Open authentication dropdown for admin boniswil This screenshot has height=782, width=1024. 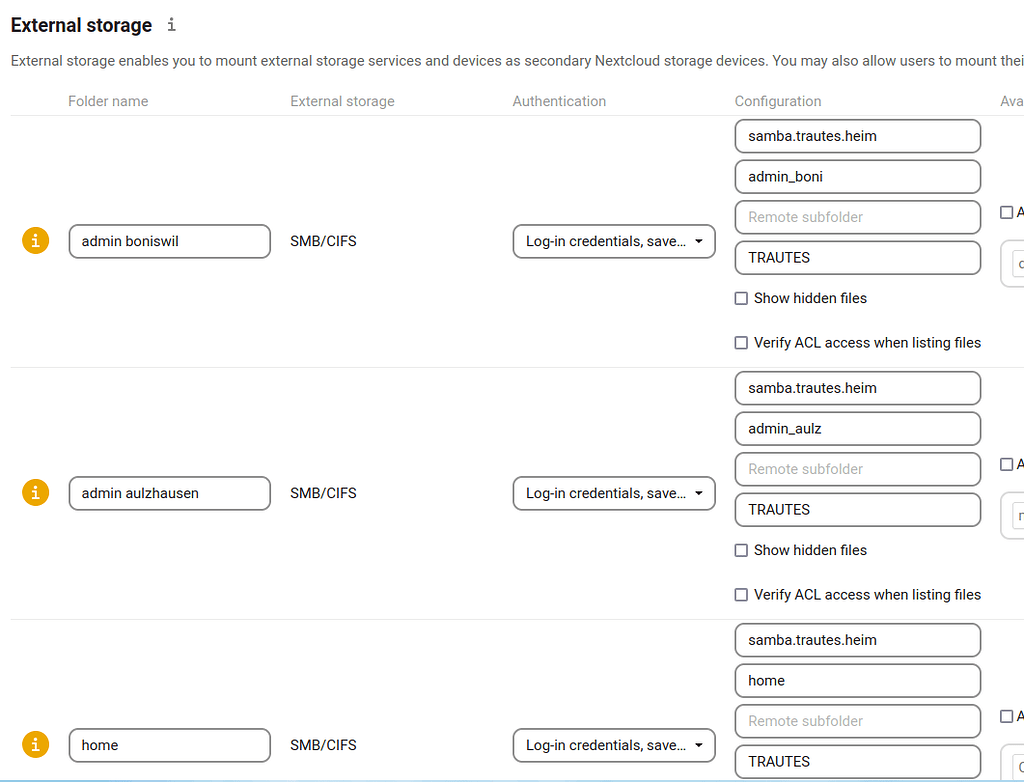[613, 241]
